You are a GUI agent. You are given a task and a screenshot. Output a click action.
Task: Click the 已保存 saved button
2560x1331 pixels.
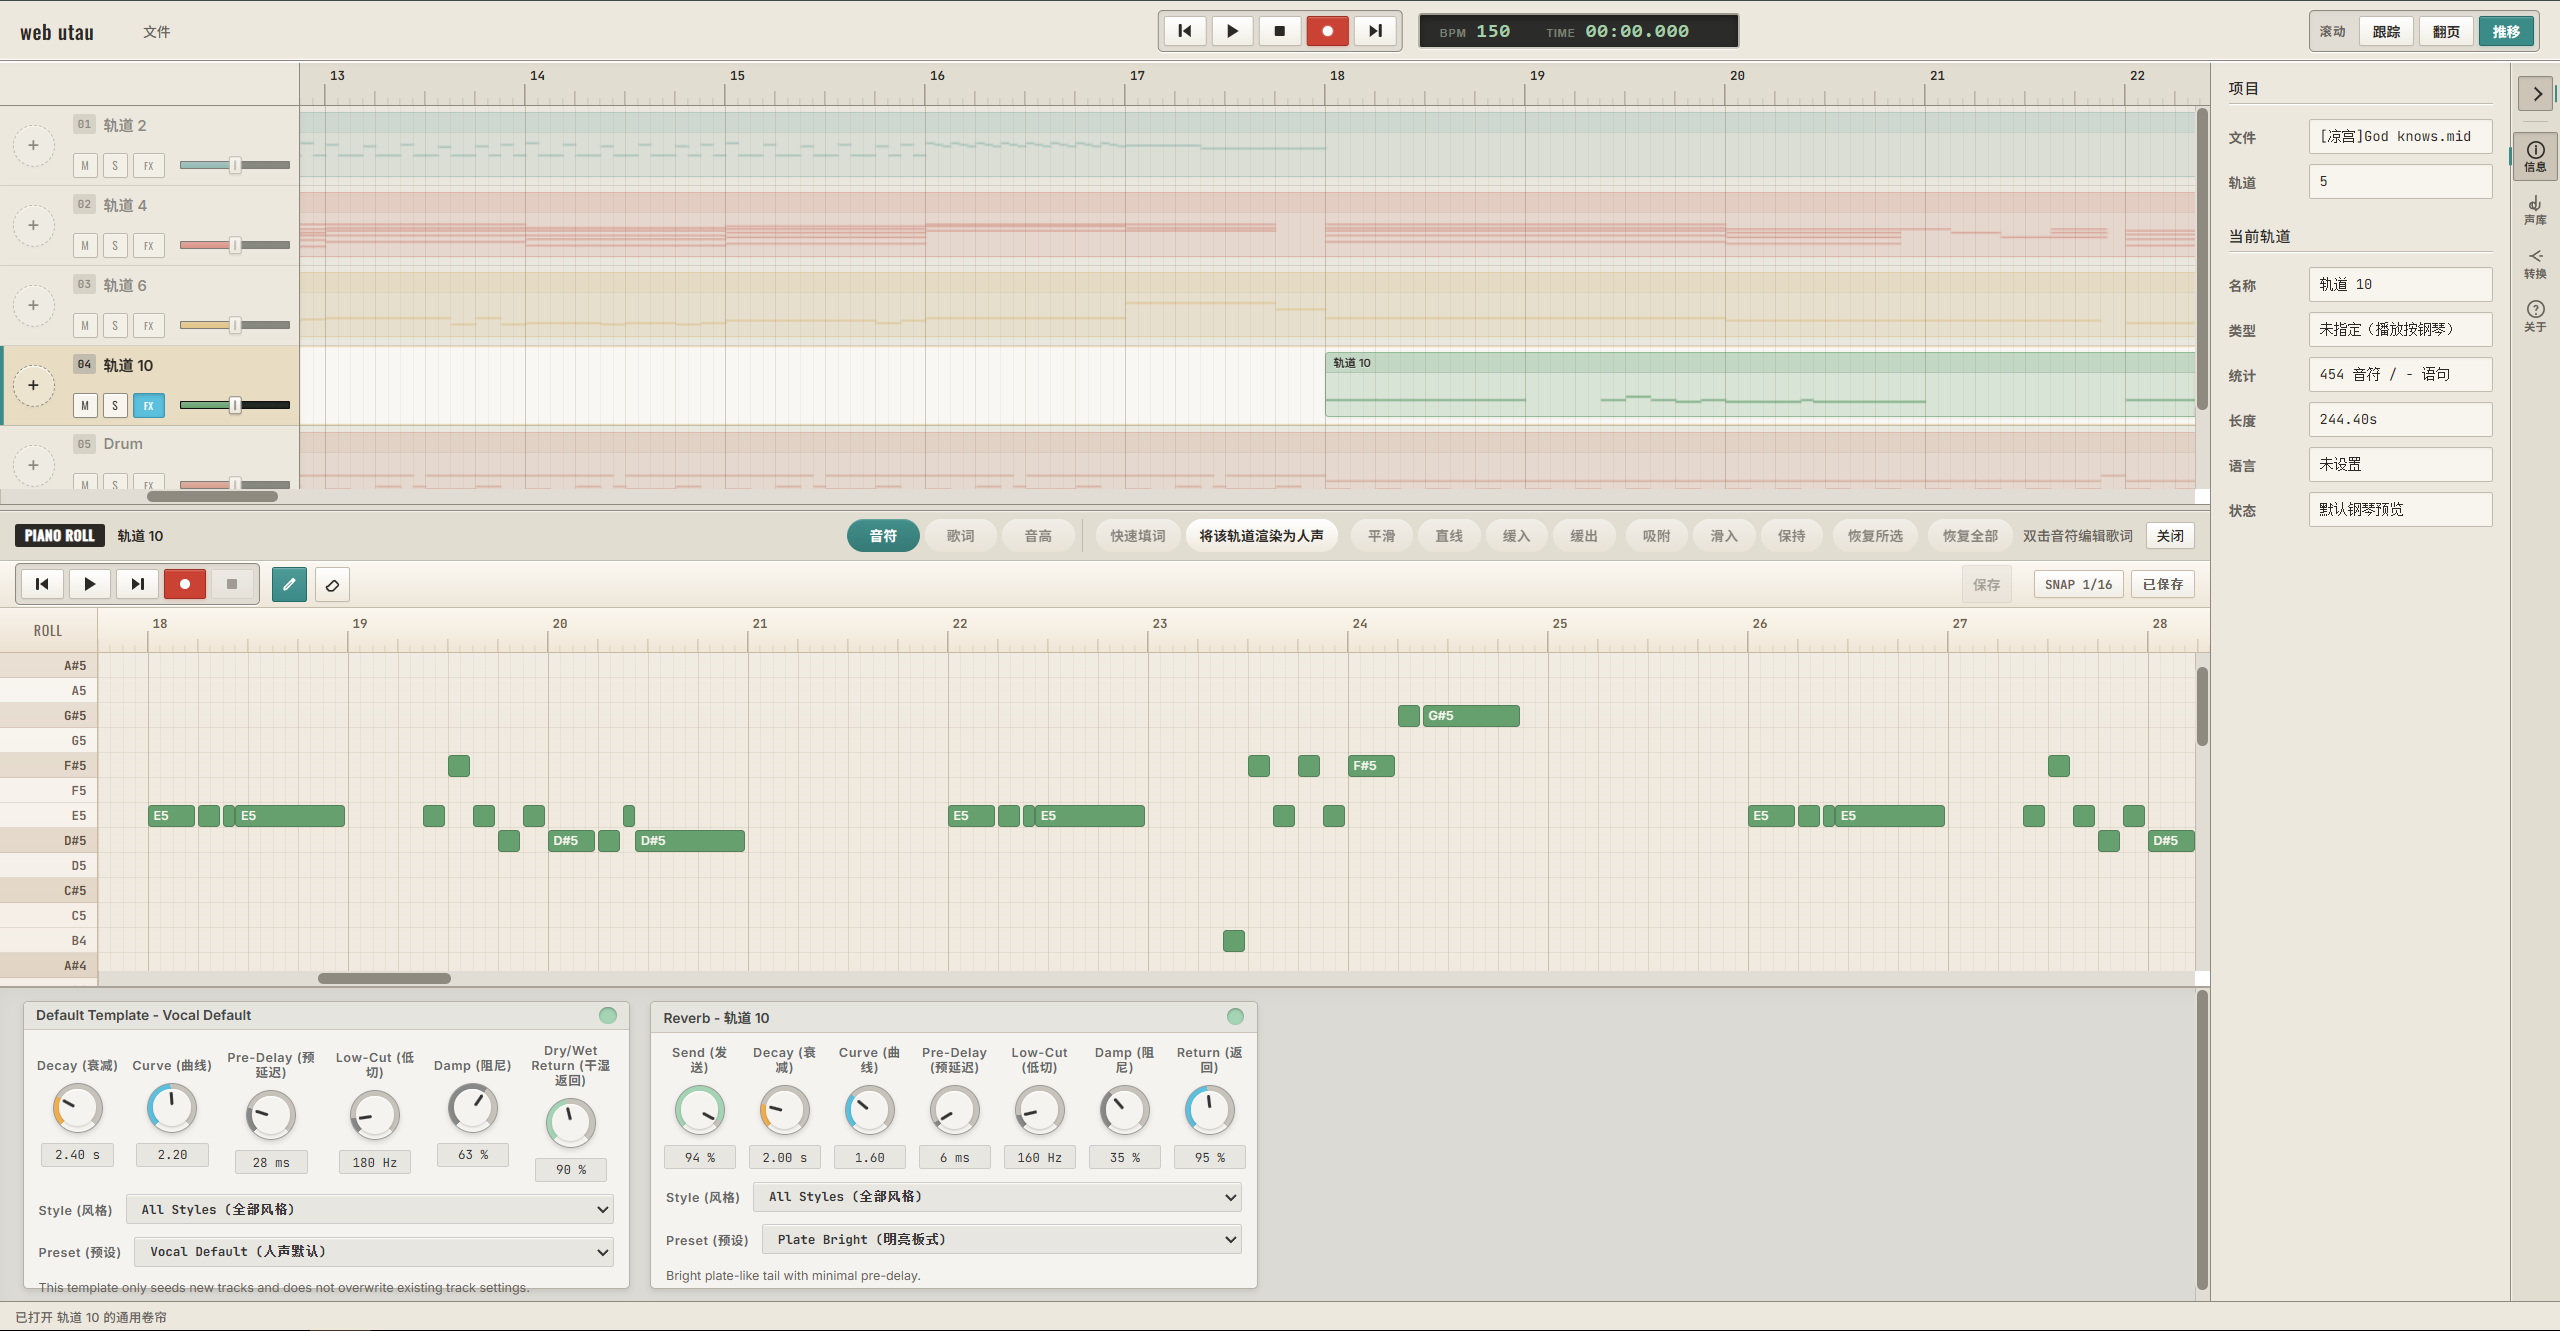2163,584
